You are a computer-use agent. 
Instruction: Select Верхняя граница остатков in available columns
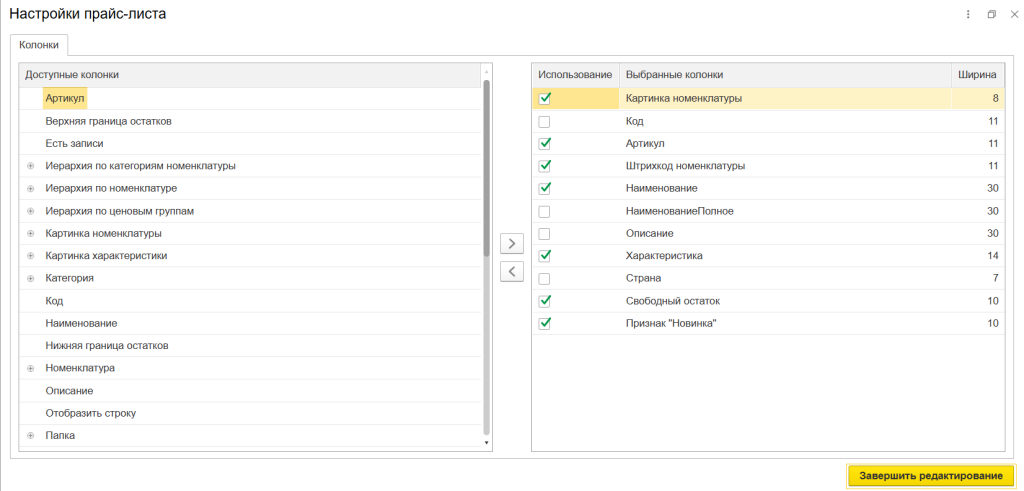click(109, 121)
